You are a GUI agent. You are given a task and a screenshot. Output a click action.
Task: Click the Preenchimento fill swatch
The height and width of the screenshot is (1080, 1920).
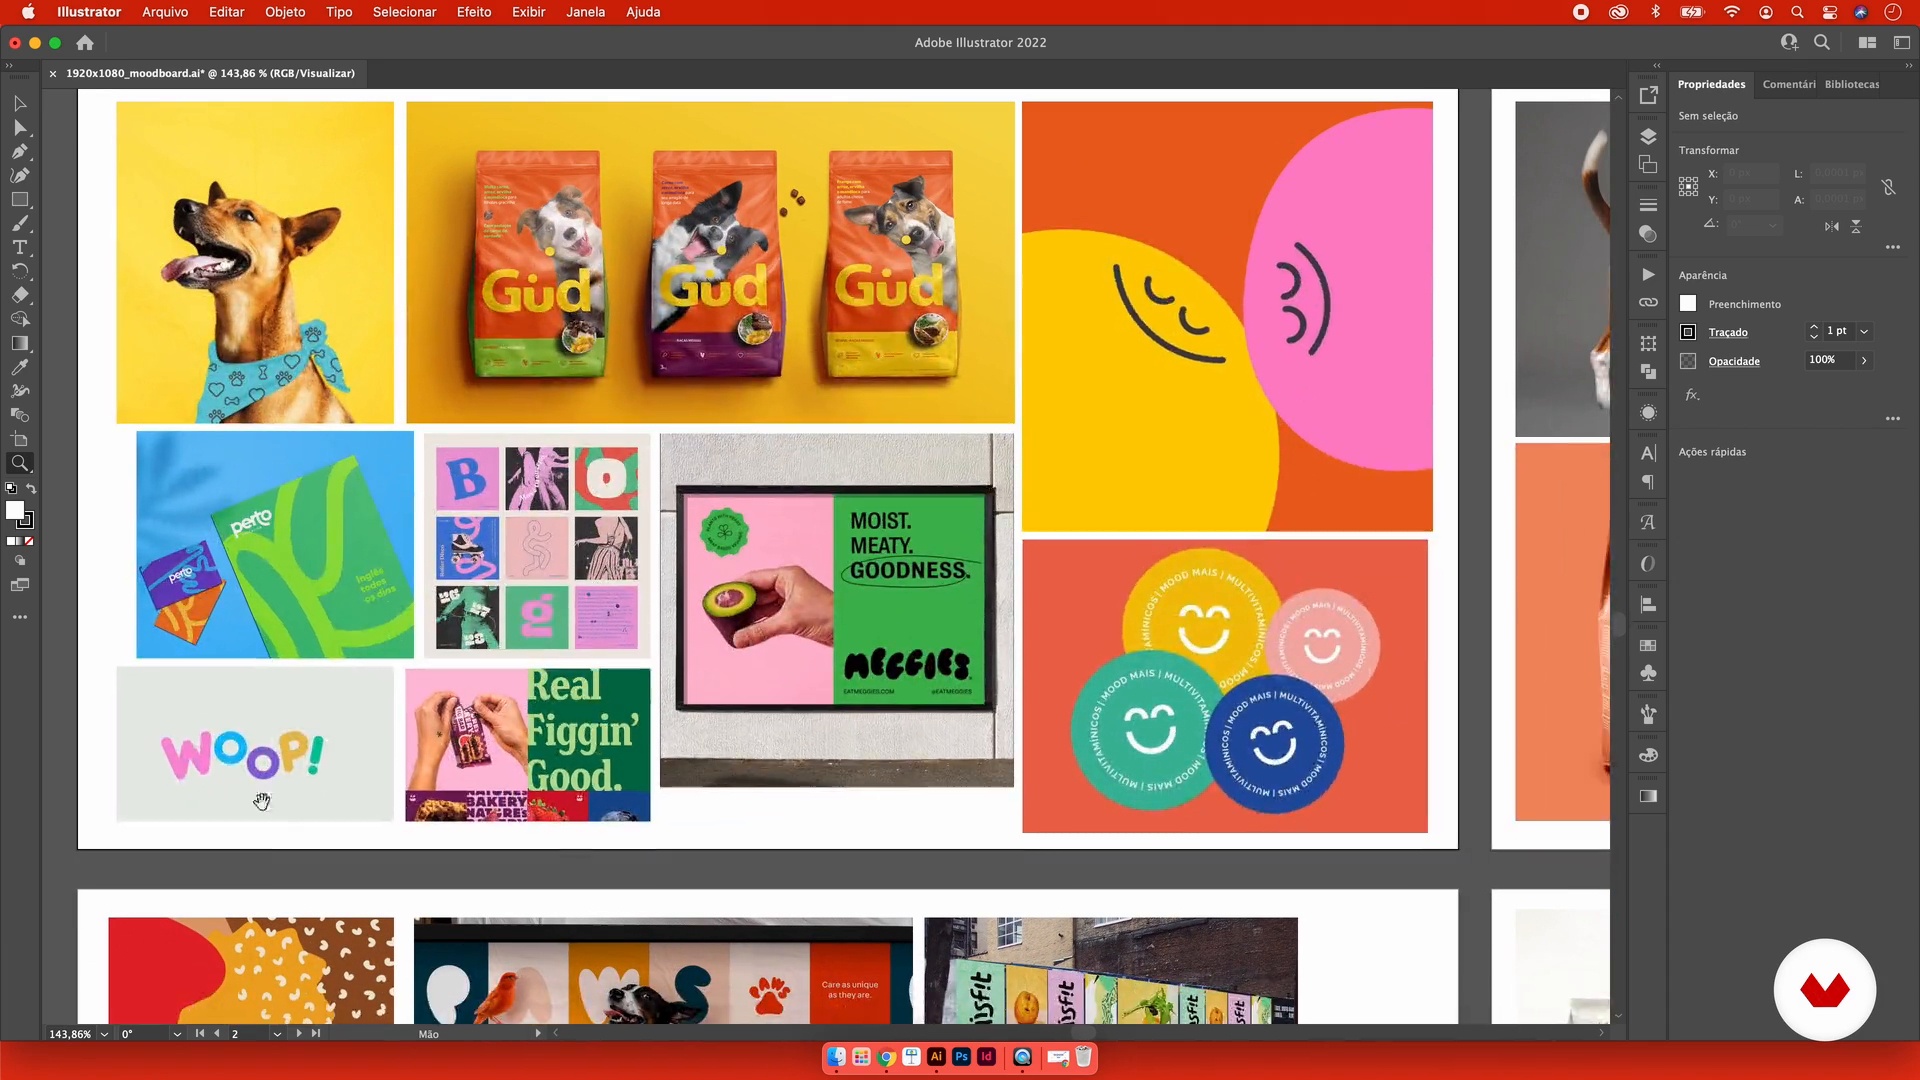pyautogui.click(x=1688, y=303)
